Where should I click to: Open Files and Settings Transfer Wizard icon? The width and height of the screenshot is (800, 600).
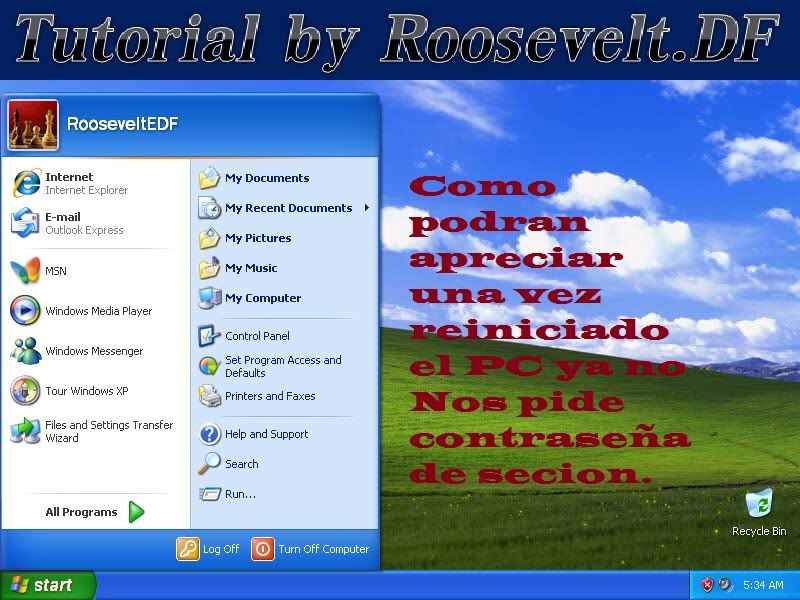[x=25, y=431]
